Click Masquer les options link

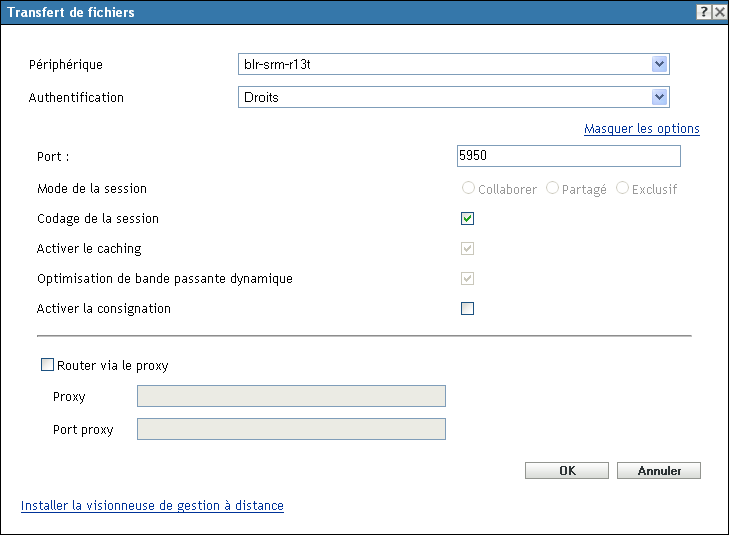click(x=641, y=129)
